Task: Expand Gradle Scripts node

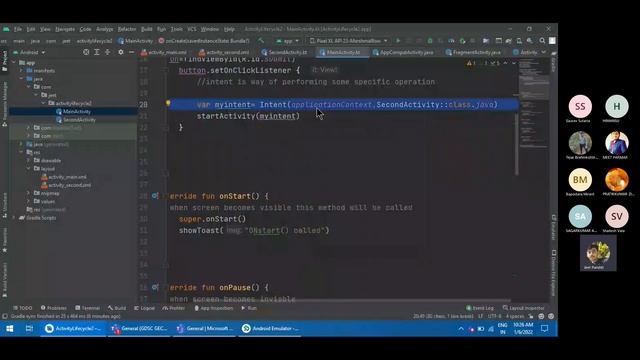Action: pos(14,218)
